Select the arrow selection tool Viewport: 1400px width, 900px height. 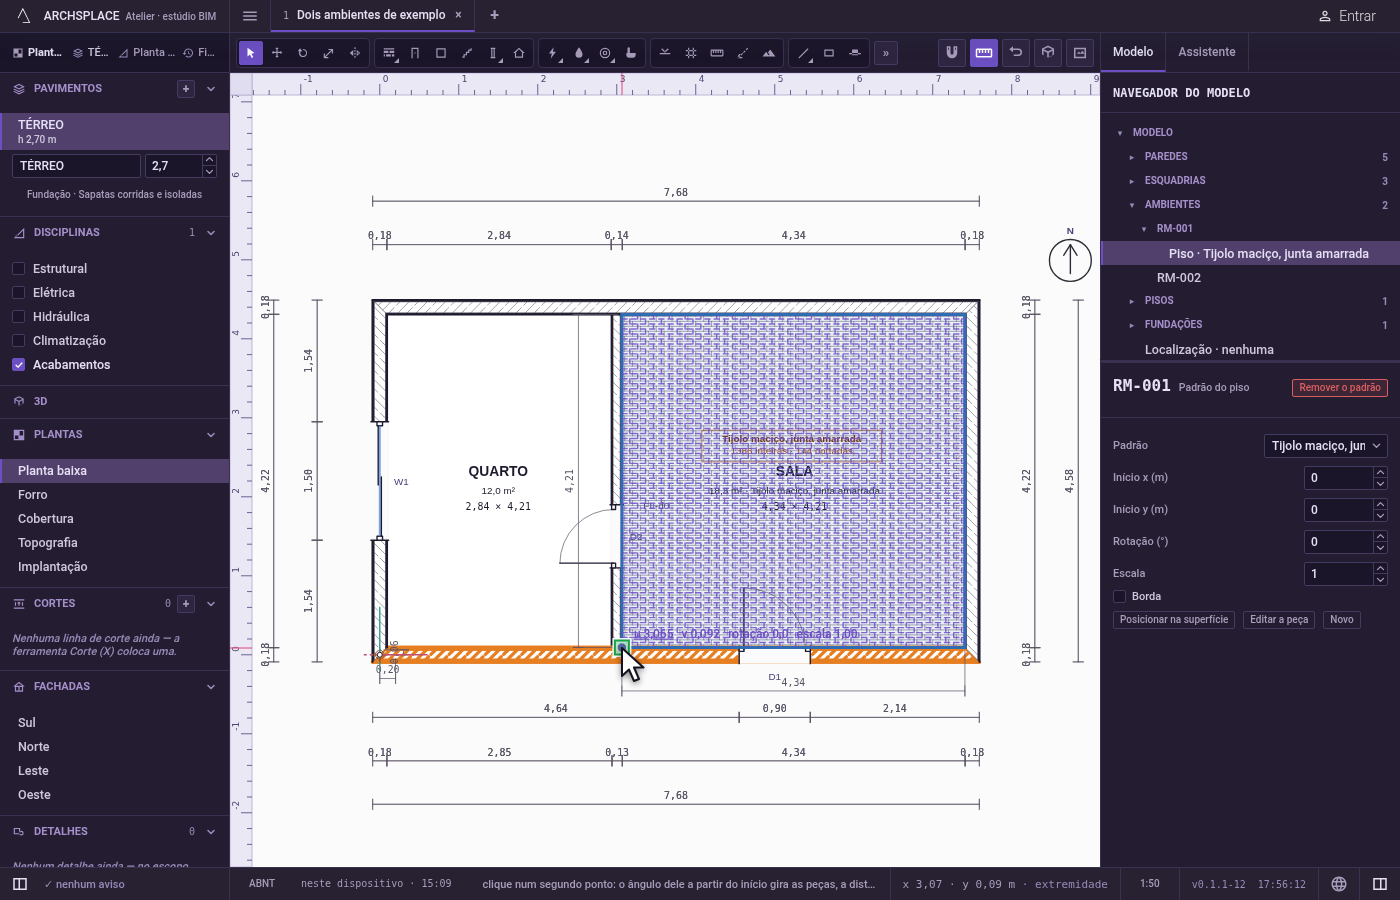251,53
